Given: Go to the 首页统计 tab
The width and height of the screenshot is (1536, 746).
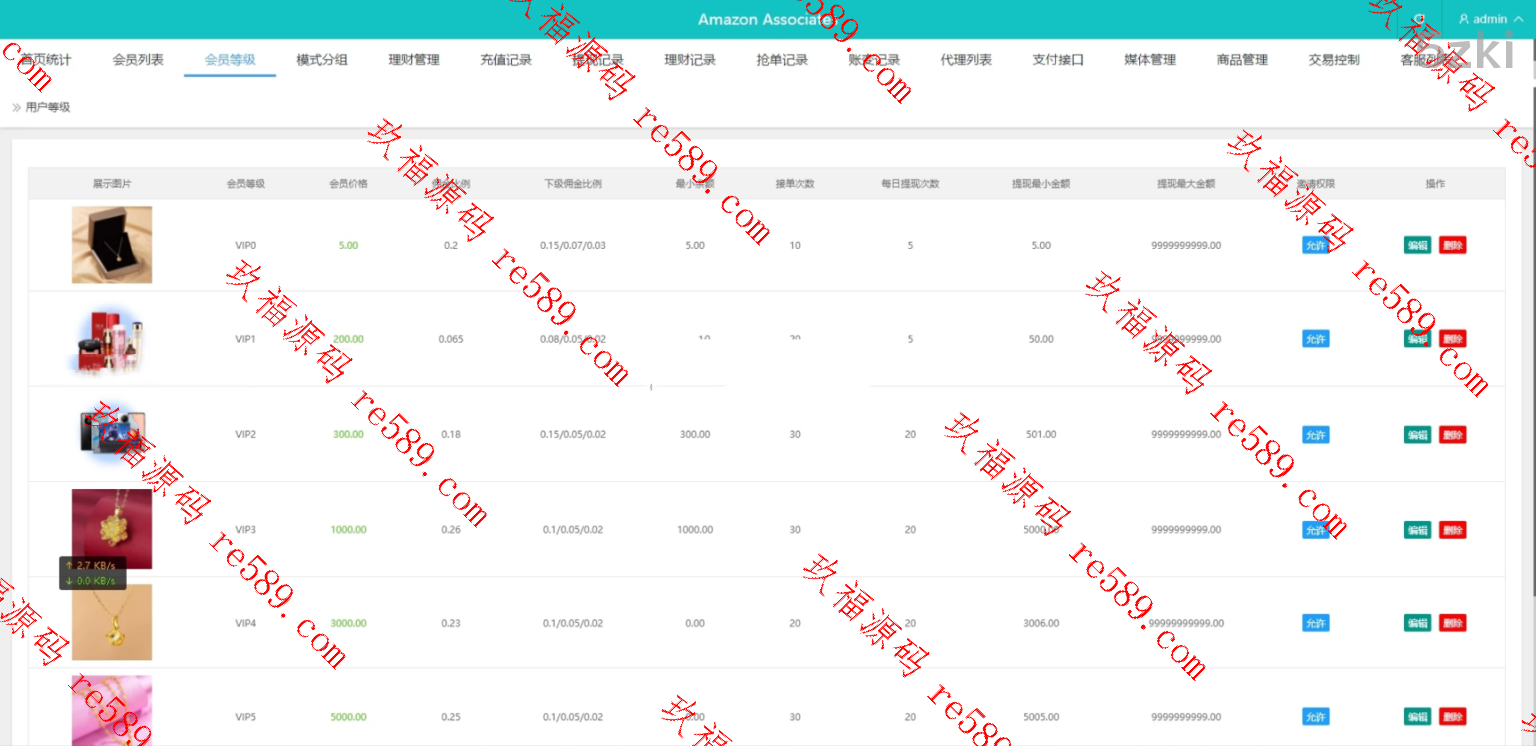Looking at the screenshot, I should tap(46, 60).
